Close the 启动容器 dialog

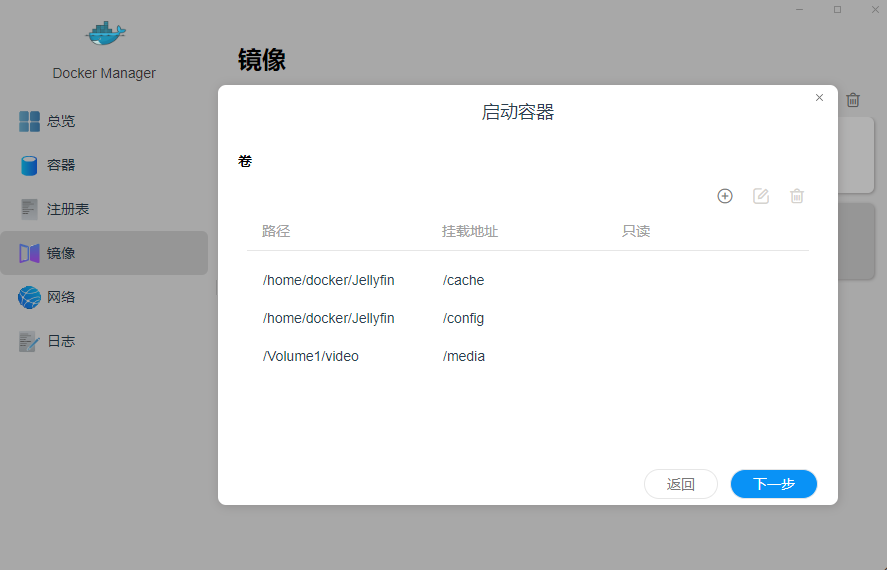point(820,98)
